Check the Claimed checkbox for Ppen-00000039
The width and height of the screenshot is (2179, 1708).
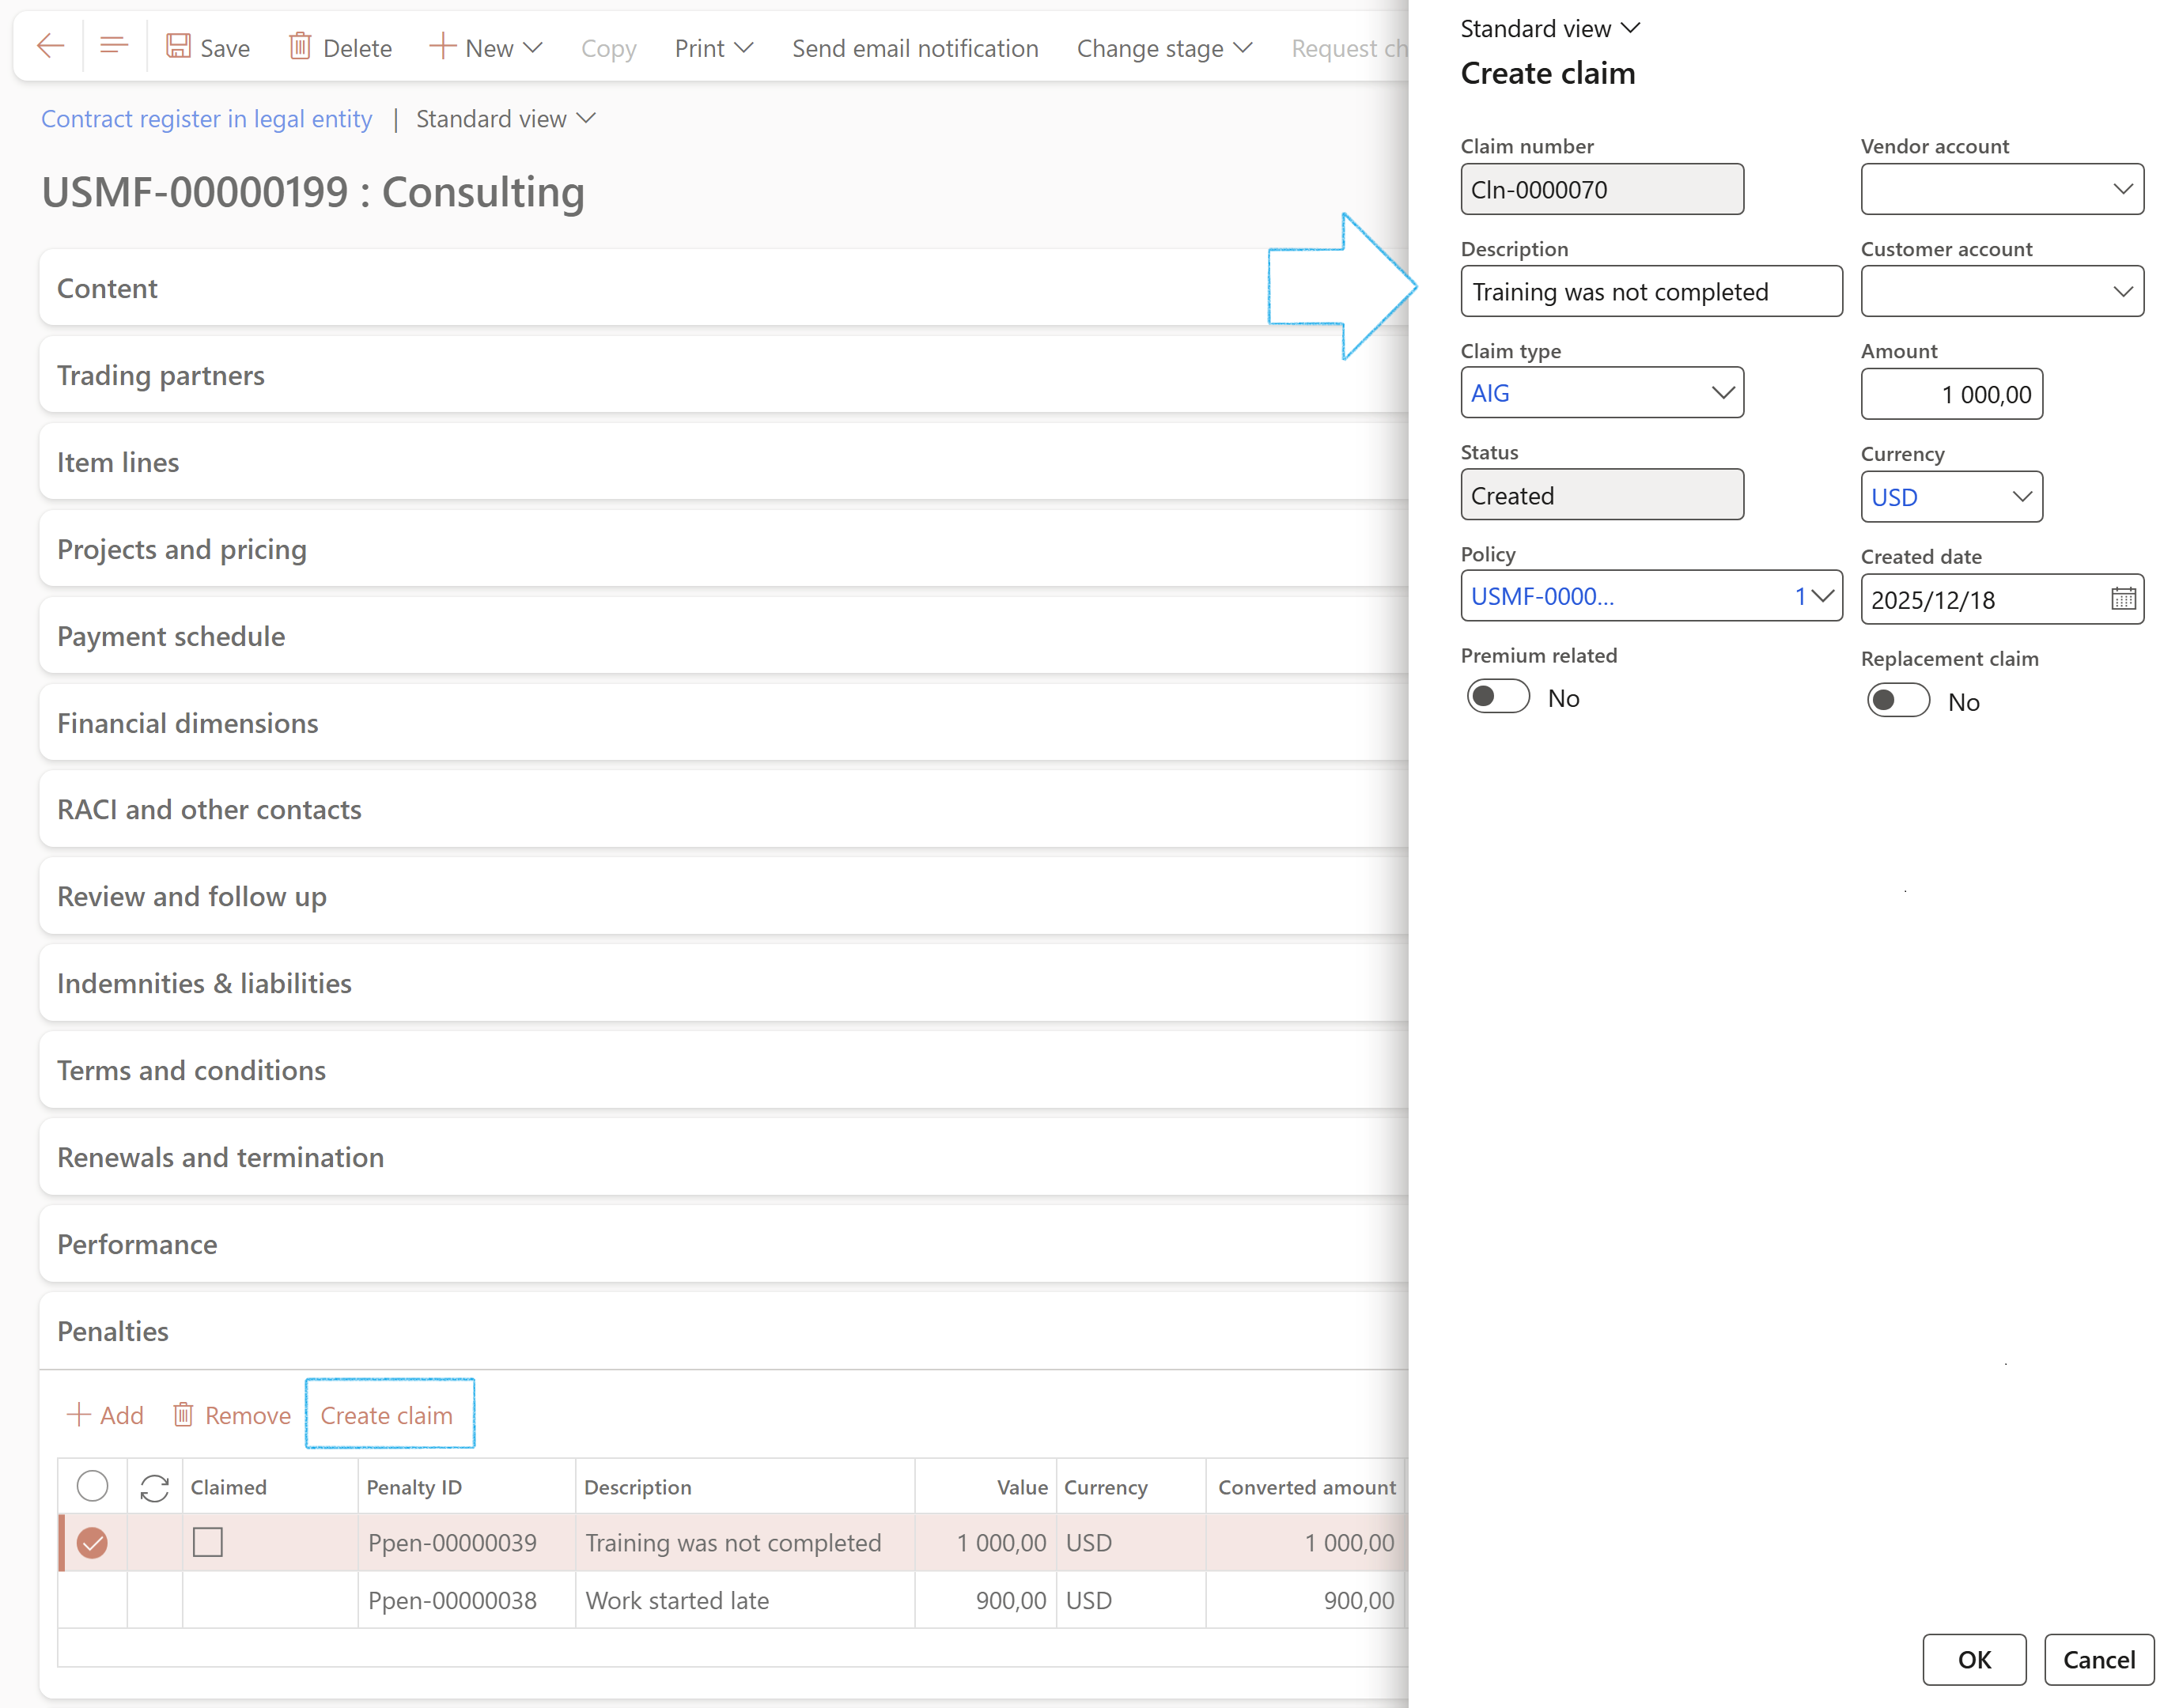tap(207, 1542)
